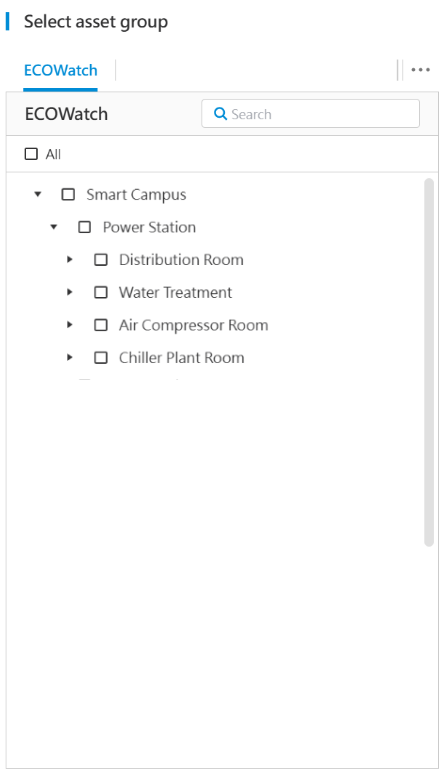Select the Power Station checkbox
This screenshot has height=771, width=439.
click(85, 227)
